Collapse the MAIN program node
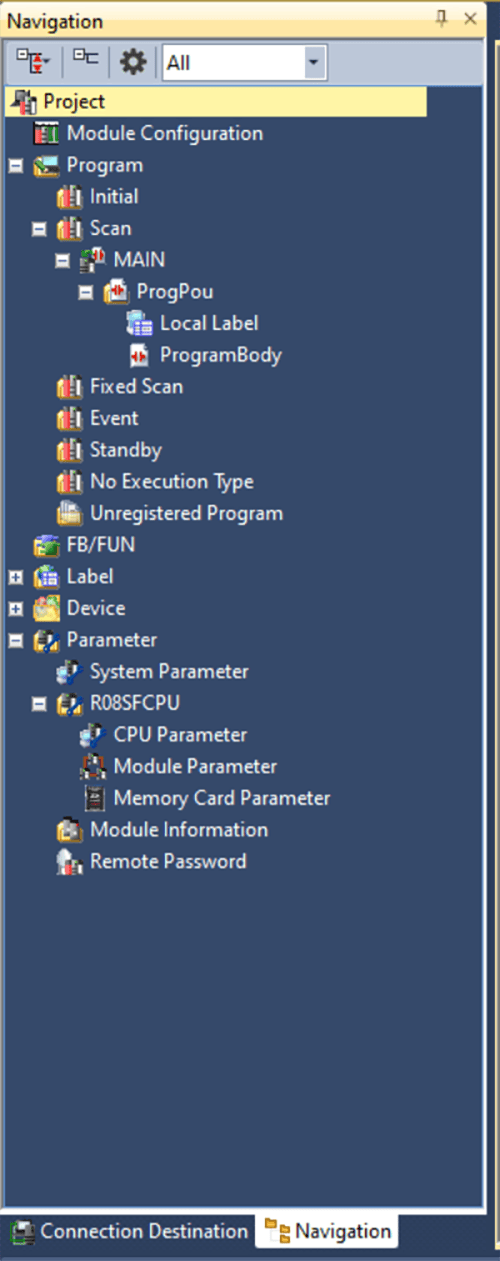The image size is (500, 1261). coord(62,260)
